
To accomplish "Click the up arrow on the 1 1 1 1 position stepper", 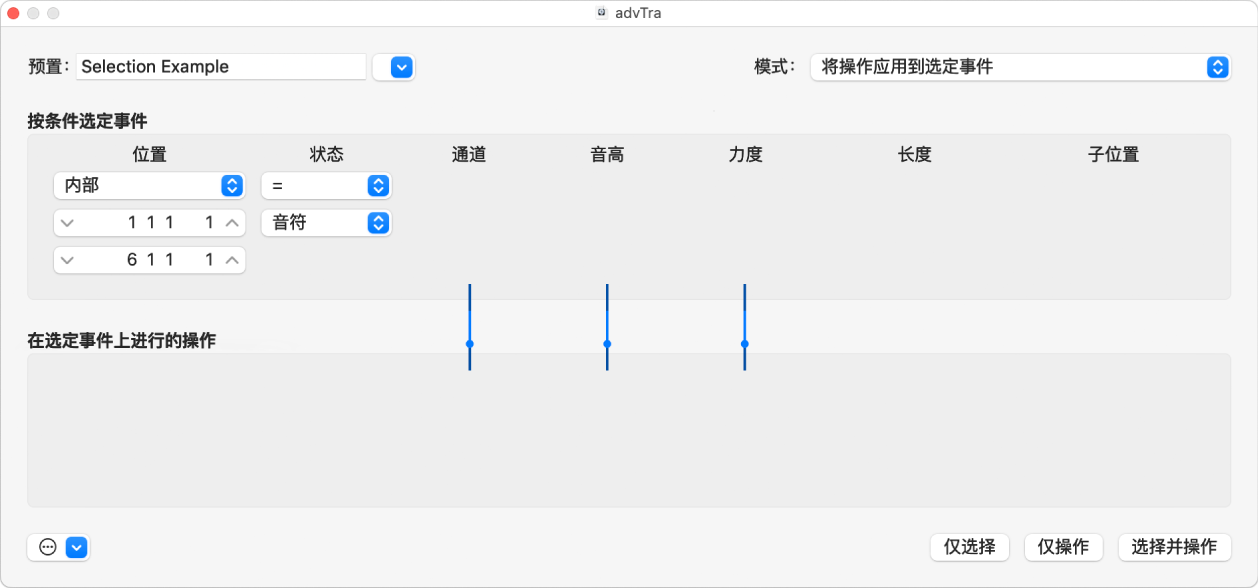I will pyautogui.click(x=232, y=222).
